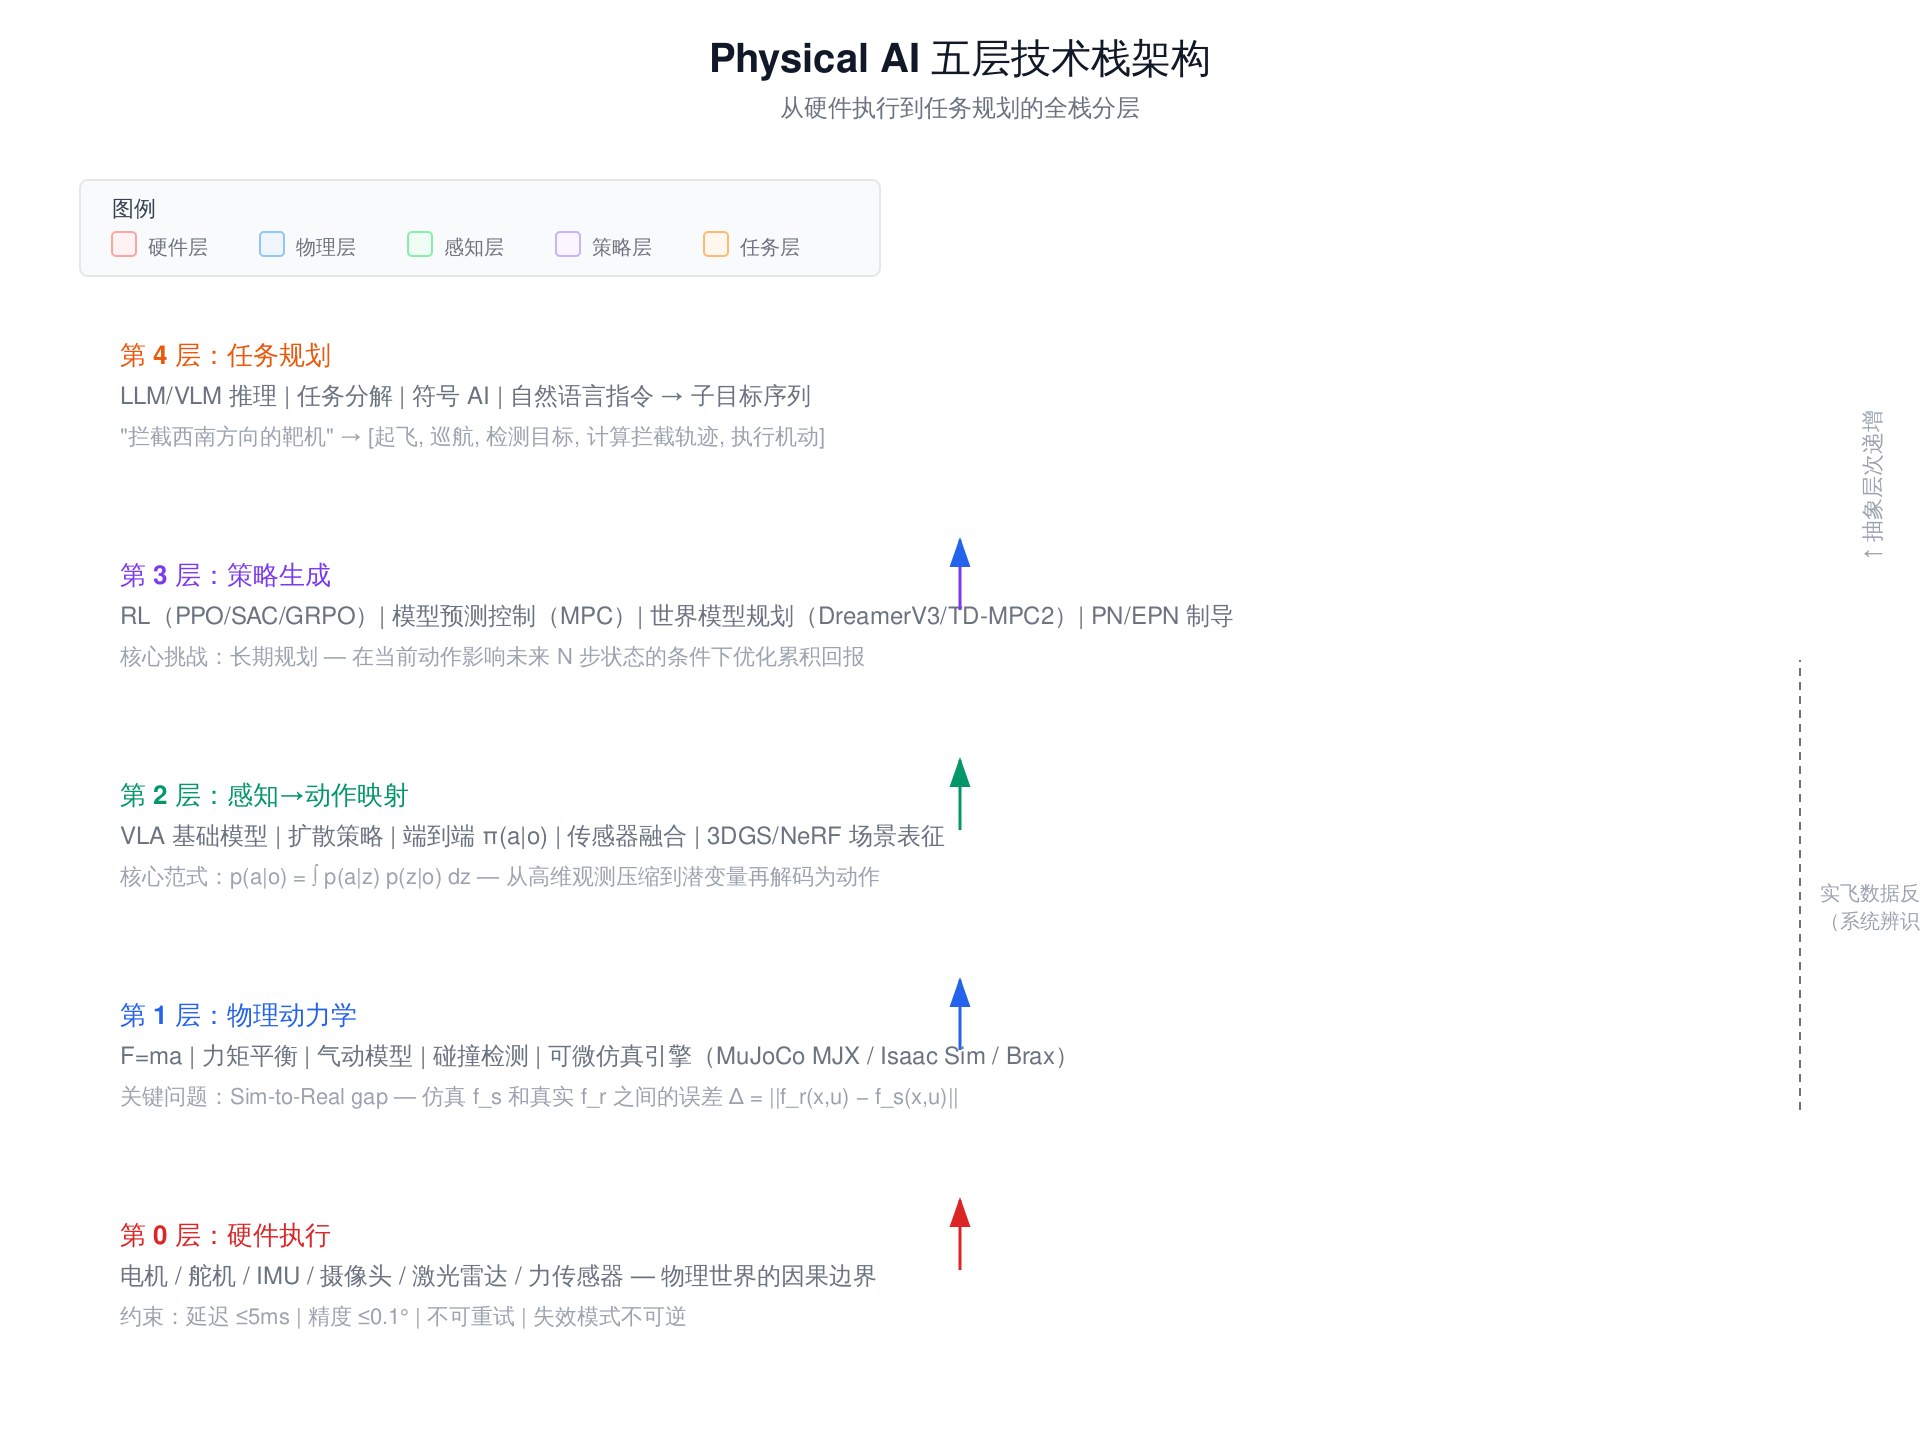Click the line starting F=ma | 力矩平衡
The image size is (1920, 1440).
tap(594, 1057)
